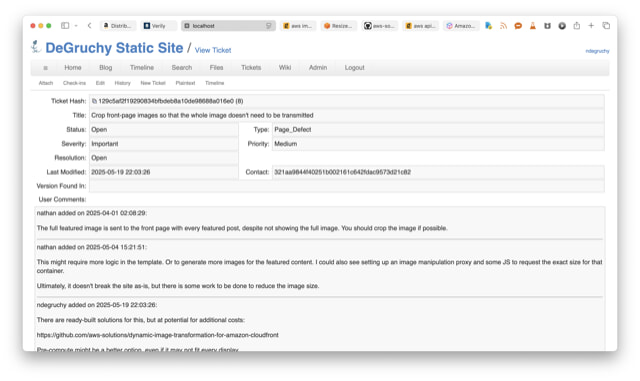Click the New Ticket submenu link
The image size is (640, 381).
(x=153, y=83)
